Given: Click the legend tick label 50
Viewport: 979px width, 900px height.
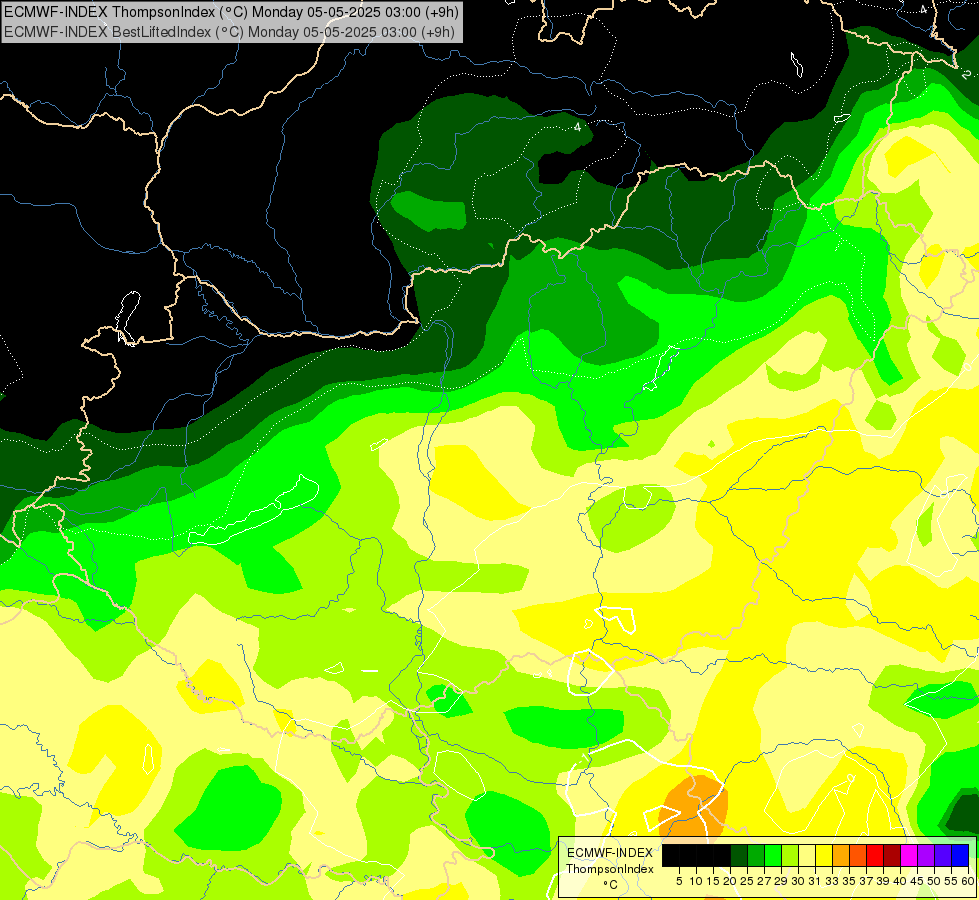Looking at the screenshot, I should pos(934,881).
